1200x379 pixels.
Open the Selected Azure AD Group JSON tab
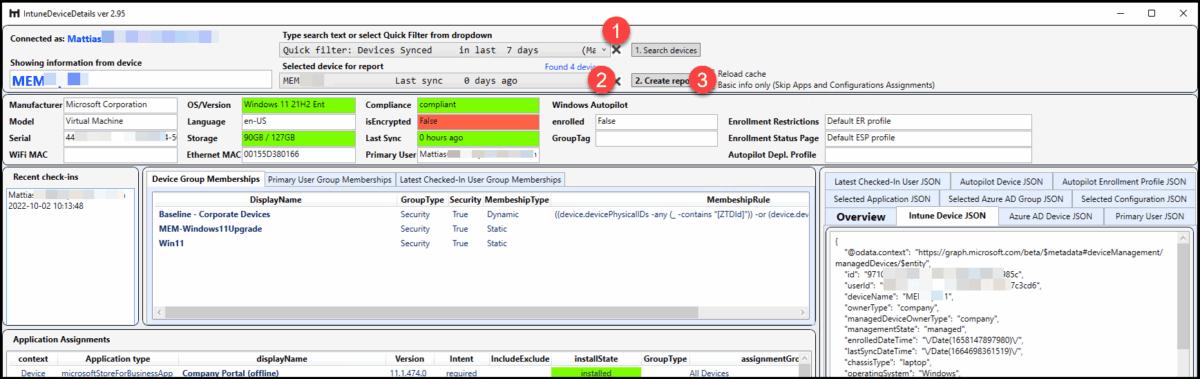[1007, 199]
